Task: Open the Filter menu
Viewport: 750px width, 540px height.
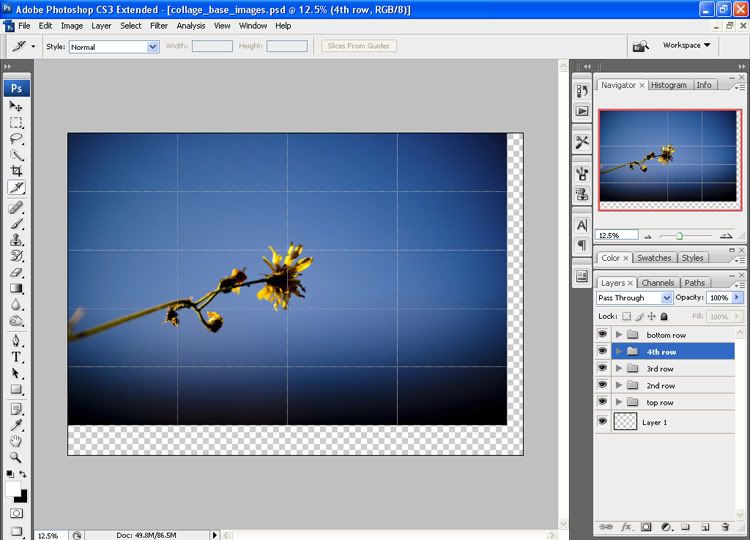Action: pyautogui.click(x=159, y=26)
